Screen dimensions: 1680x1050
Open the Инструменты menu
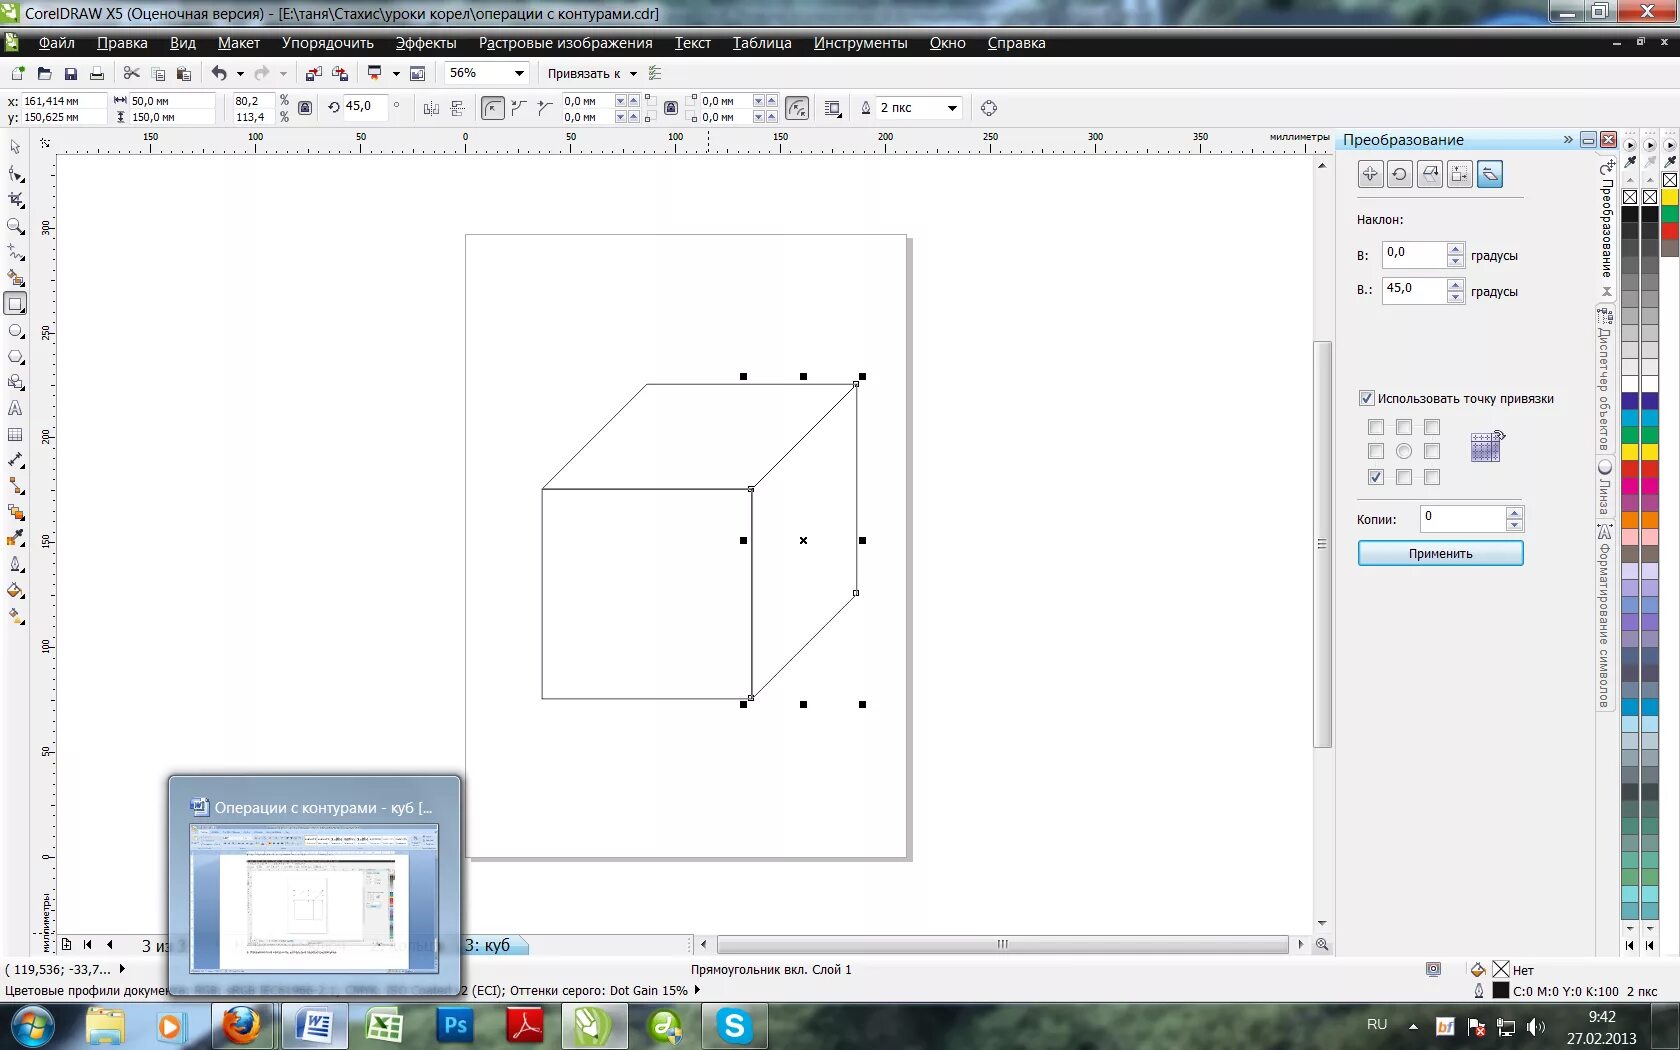click(860, 43)
